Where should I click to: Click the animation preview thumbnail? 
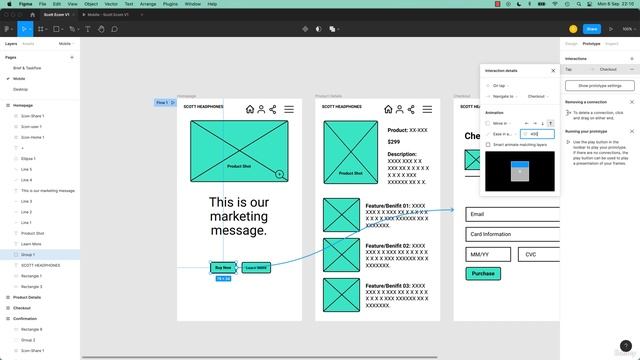tap(520, 171)
